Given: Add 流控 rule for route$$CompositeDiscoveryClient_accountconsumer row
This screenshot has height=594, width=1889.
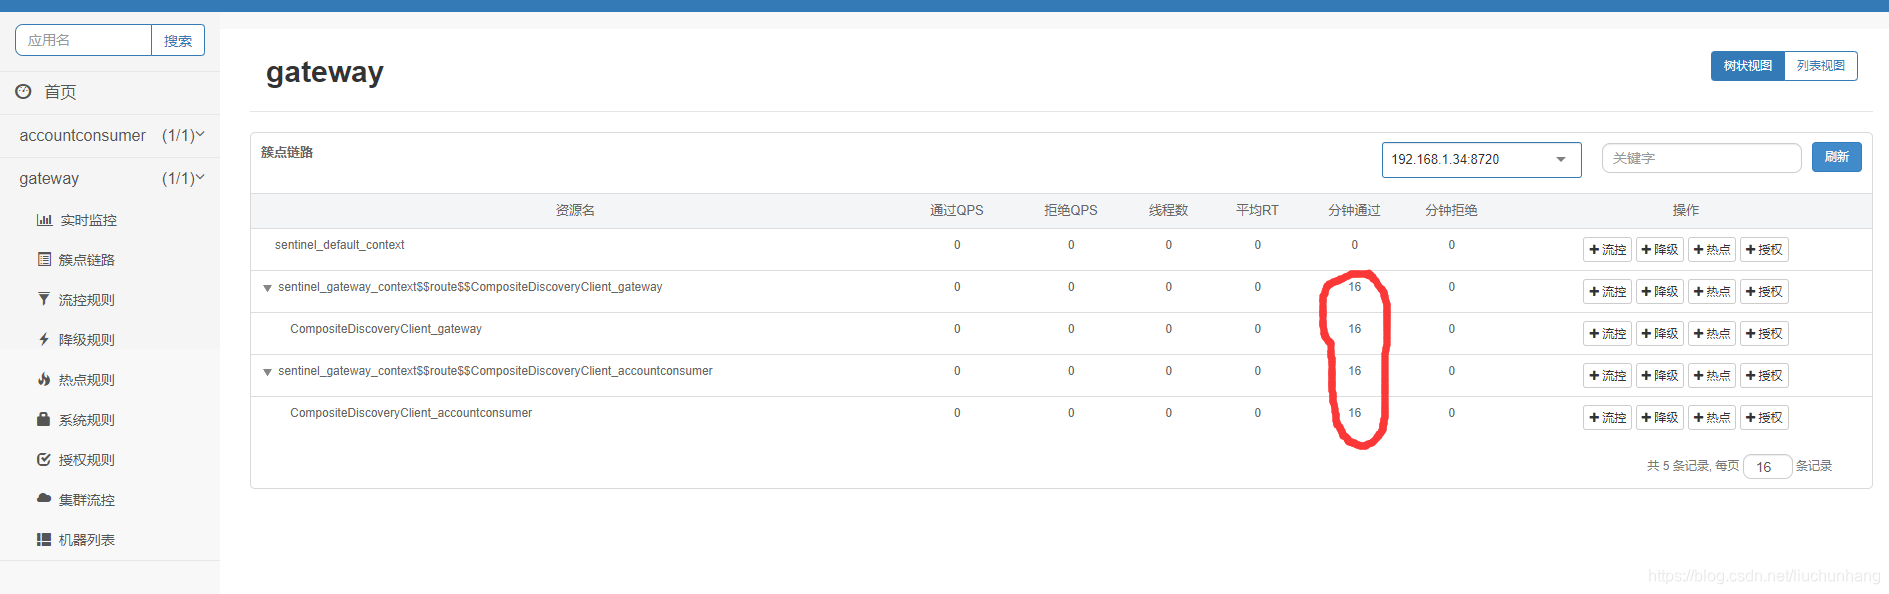Looking at the screenshot, I should 1607,376.
